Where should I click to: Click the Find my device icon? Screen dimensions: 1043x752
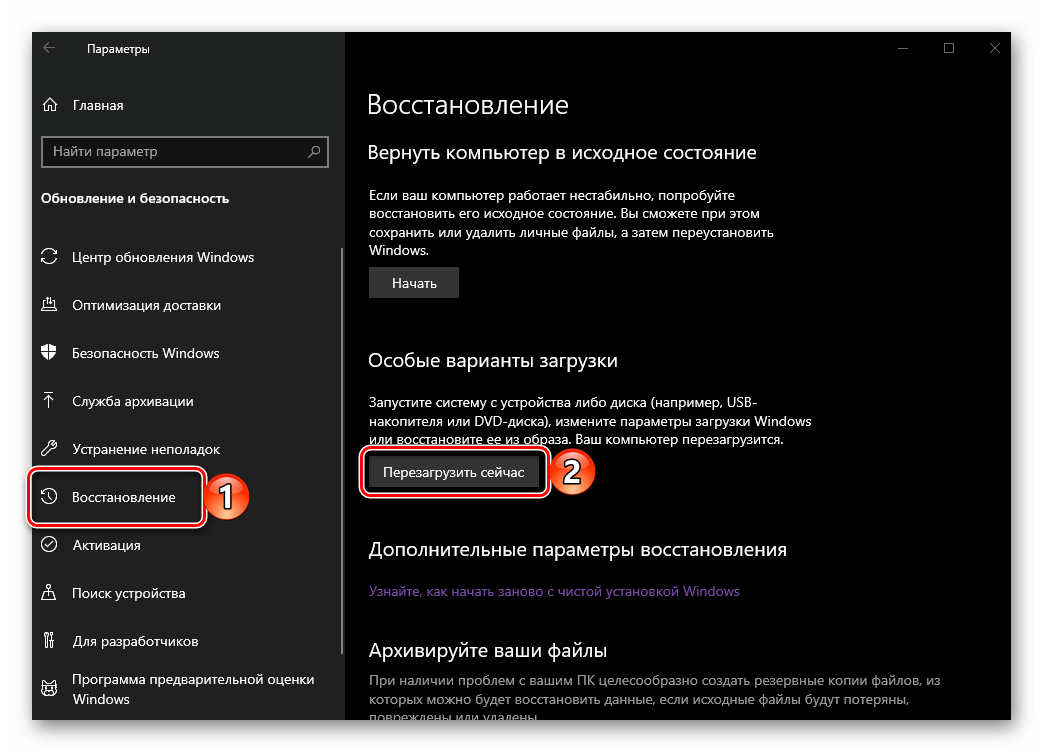click(x=49, y=593)
